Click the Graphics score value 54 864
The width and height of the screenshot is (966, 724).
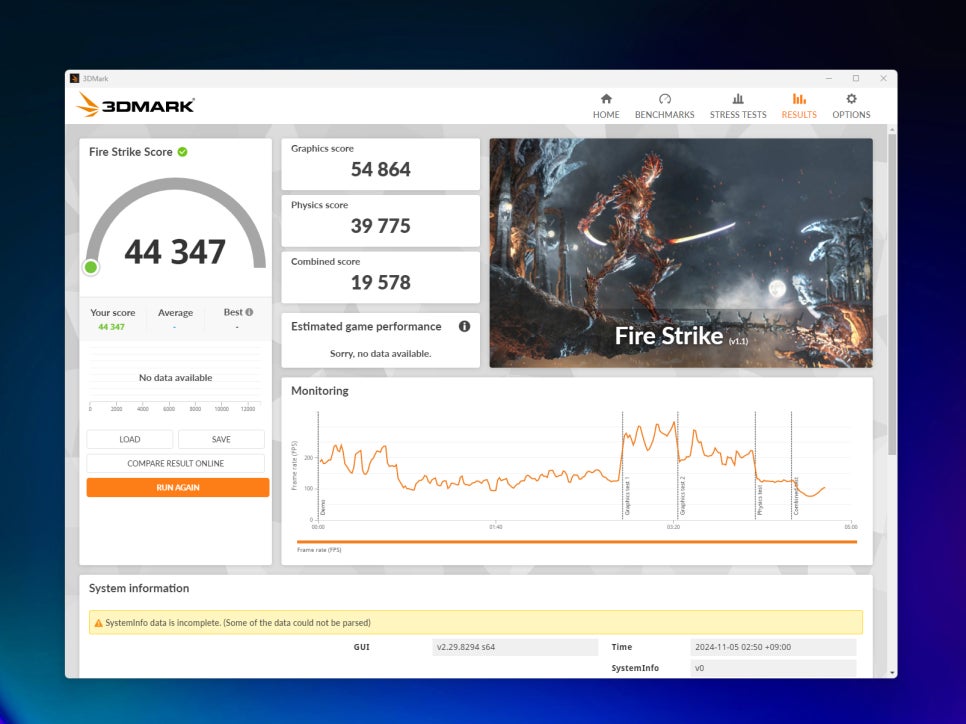[381, 169]
